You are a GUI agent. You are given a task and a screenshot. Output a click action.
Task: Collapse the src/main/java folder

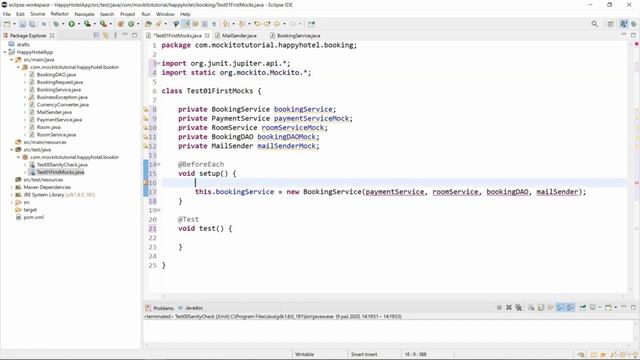pyautogui.click(x=12, y=60)
